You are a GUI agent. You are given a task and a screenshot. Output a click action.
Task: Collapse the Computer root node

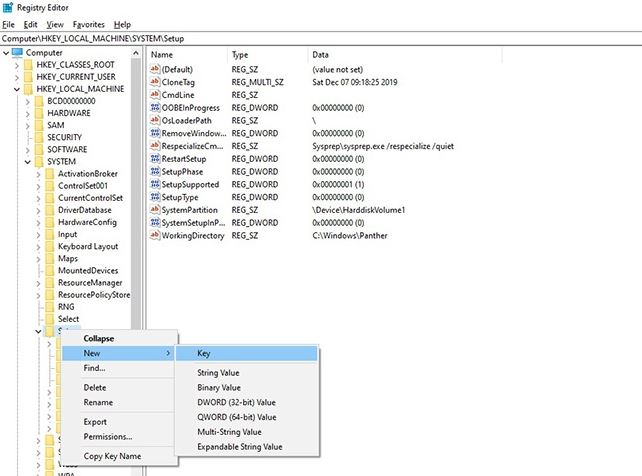(6, 53)
